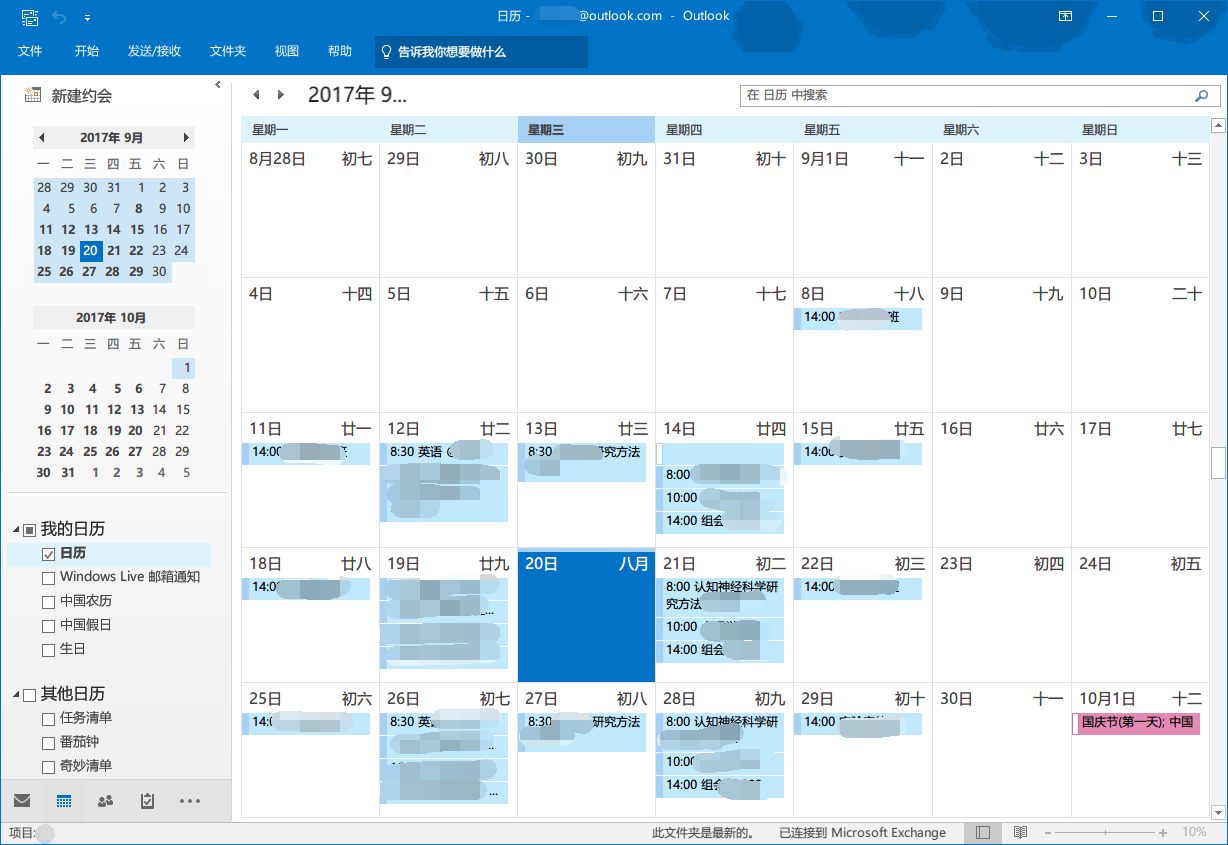Screen dimensions: 1228x845
Task: Uncheck the 日历 calendar checkbox
Action: [x=48, y=554]
